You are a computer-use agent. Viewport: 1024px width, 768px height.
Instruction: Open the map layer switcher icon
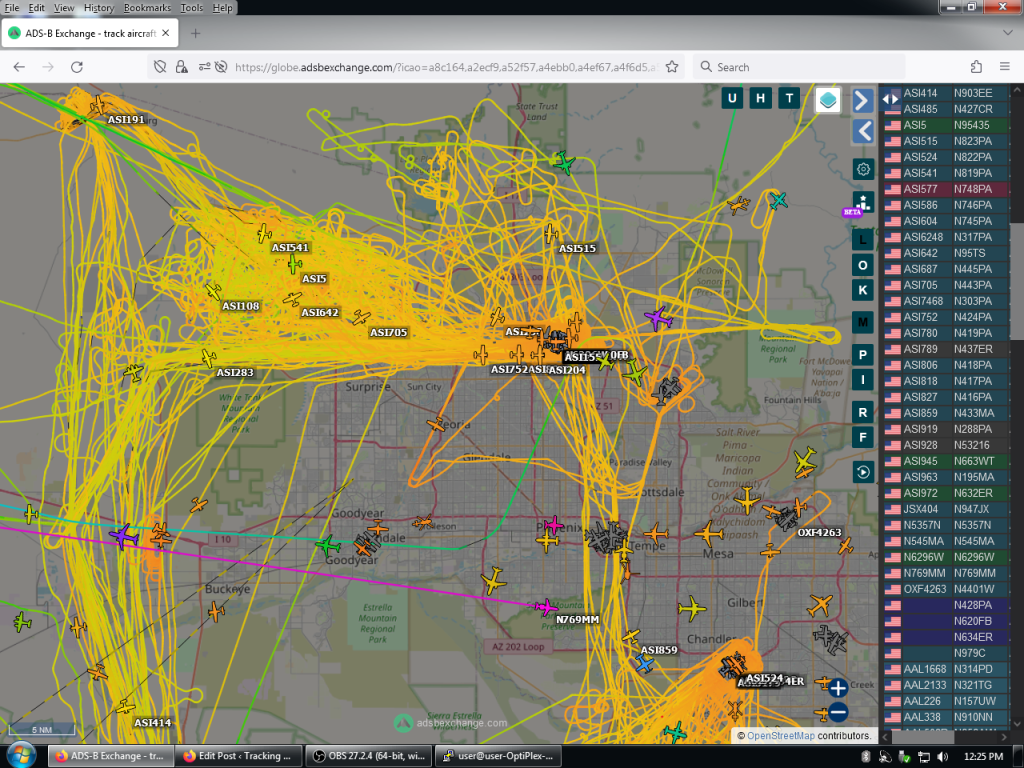coord(827,101)
